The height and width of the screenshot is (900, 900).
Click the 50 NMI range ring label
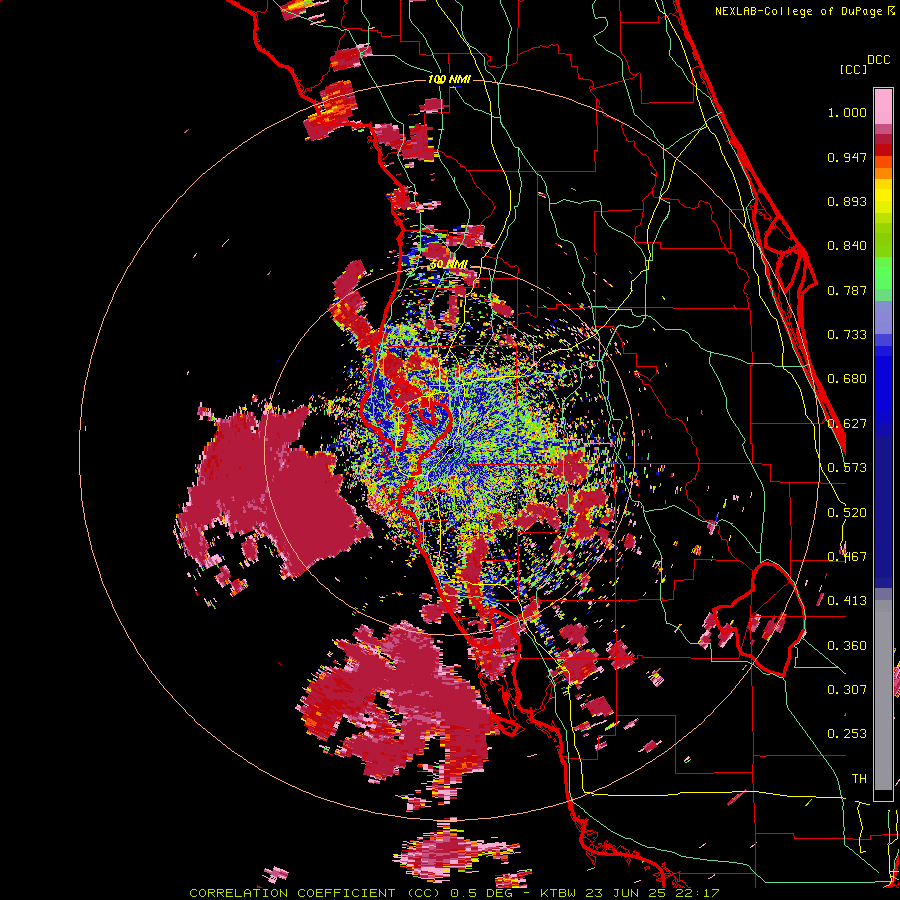[x=449, y=264]
